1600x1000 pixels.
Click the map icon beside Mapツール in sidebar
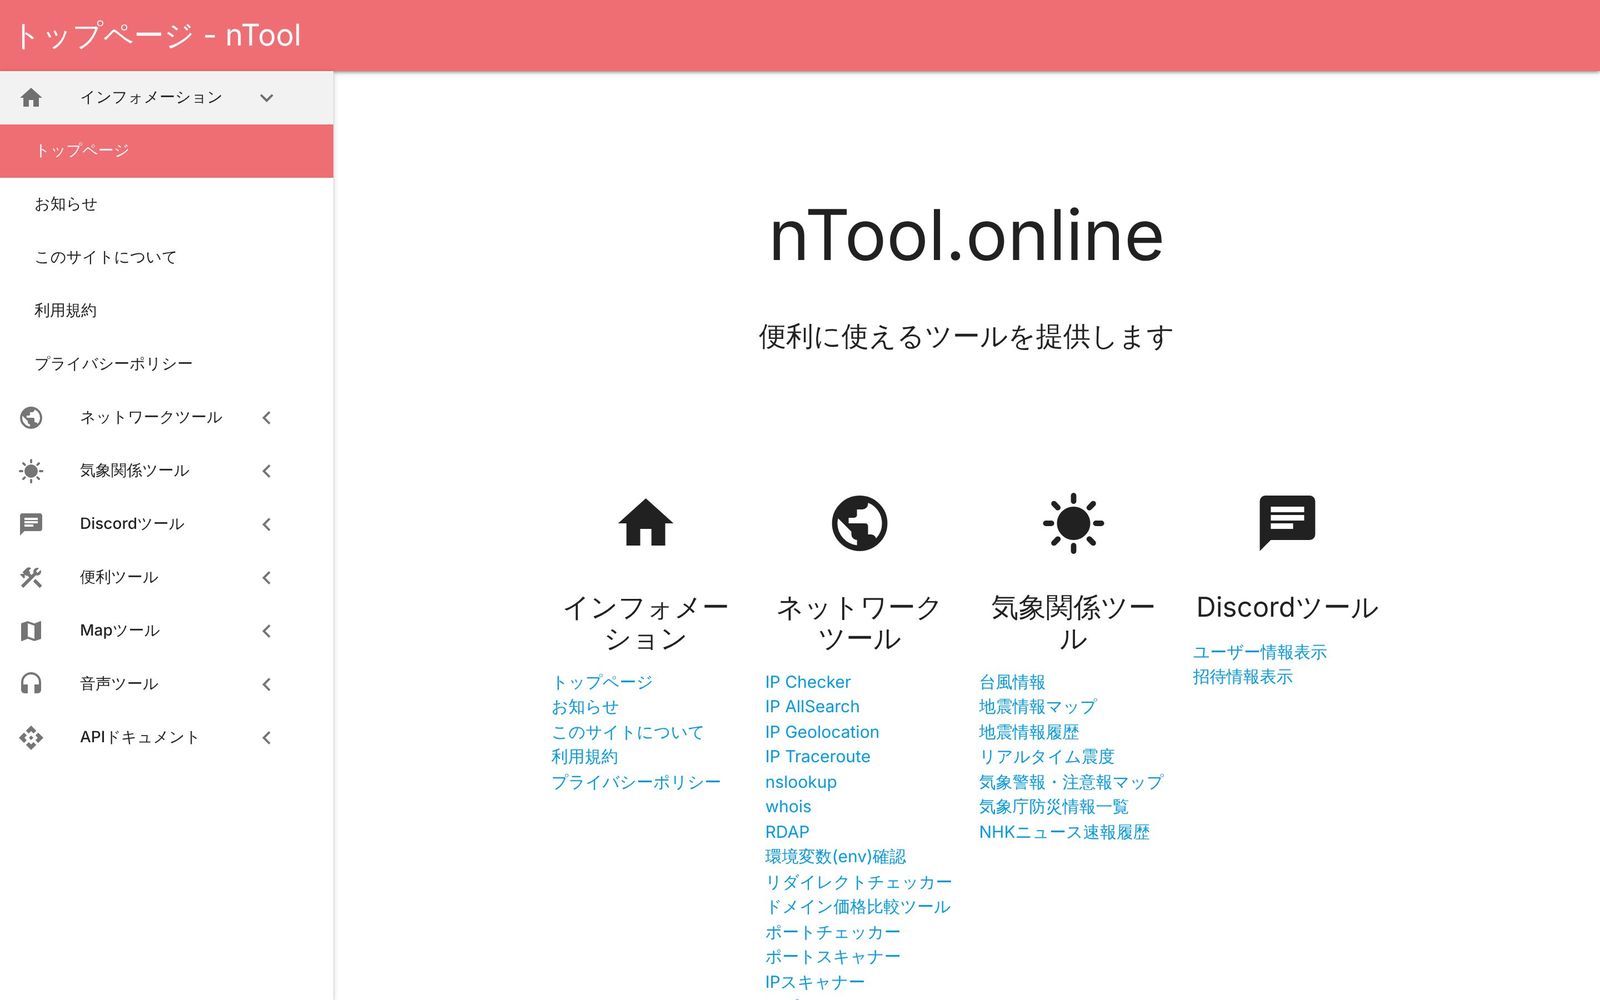31,631
